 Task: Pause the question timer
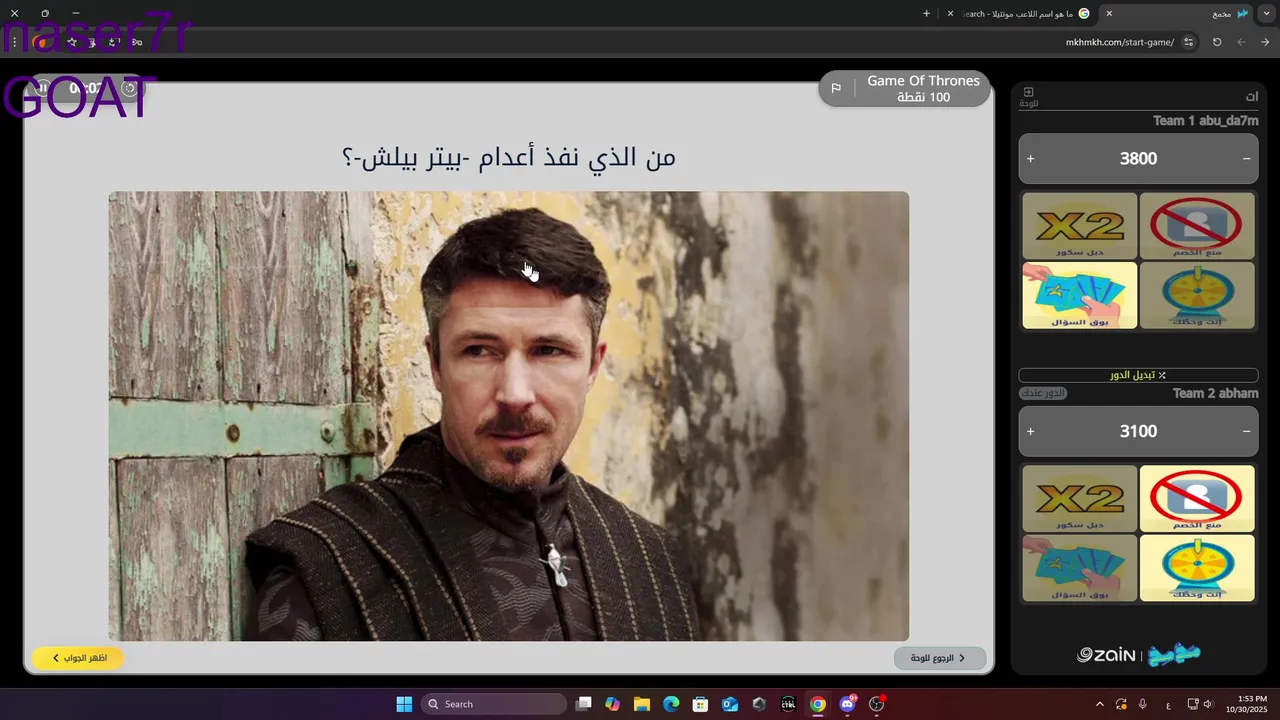pos(43,88)
